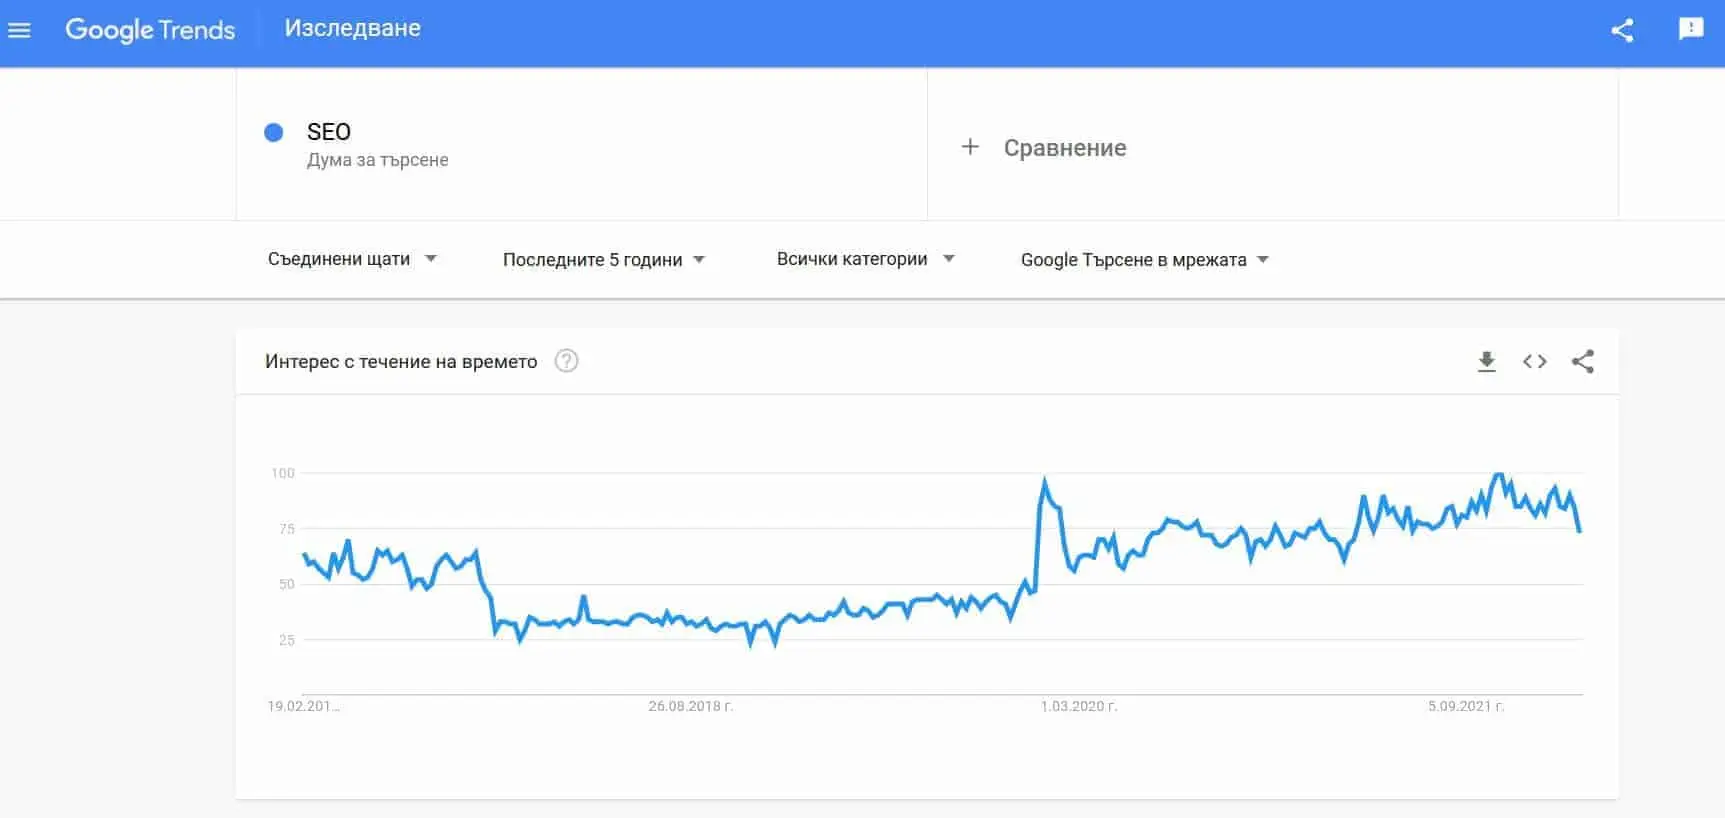
Task: Expand the Всички категории dropdown
Action: (866, 259)
